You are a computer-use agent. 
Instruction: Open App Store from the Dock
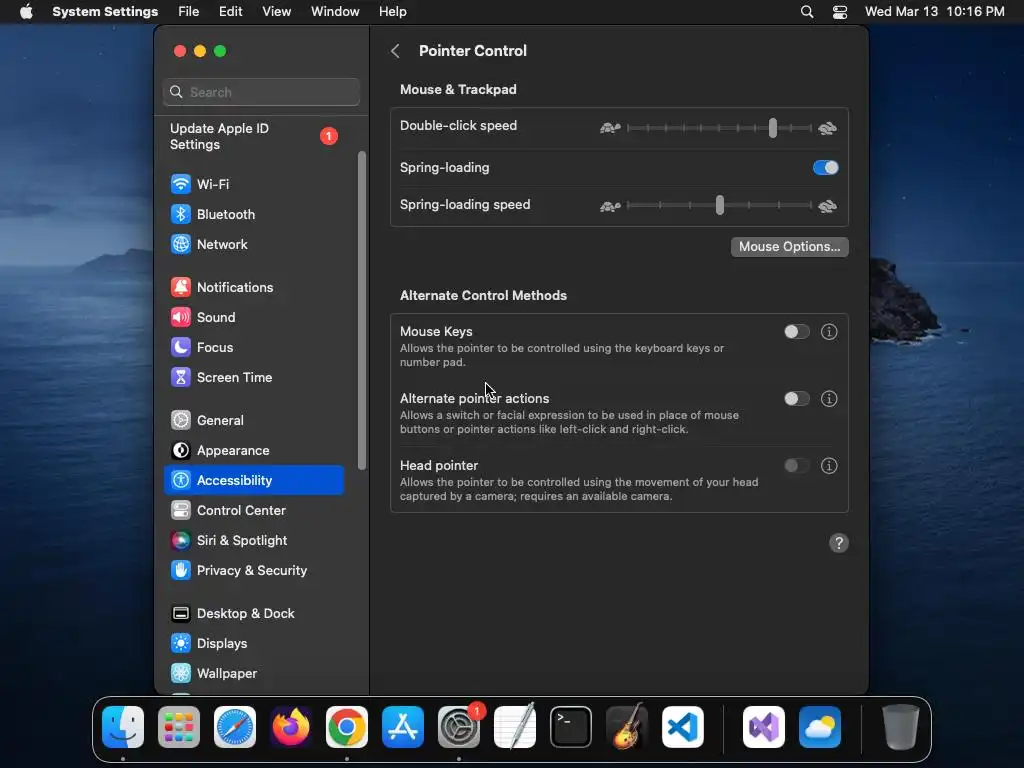(403, 727)
